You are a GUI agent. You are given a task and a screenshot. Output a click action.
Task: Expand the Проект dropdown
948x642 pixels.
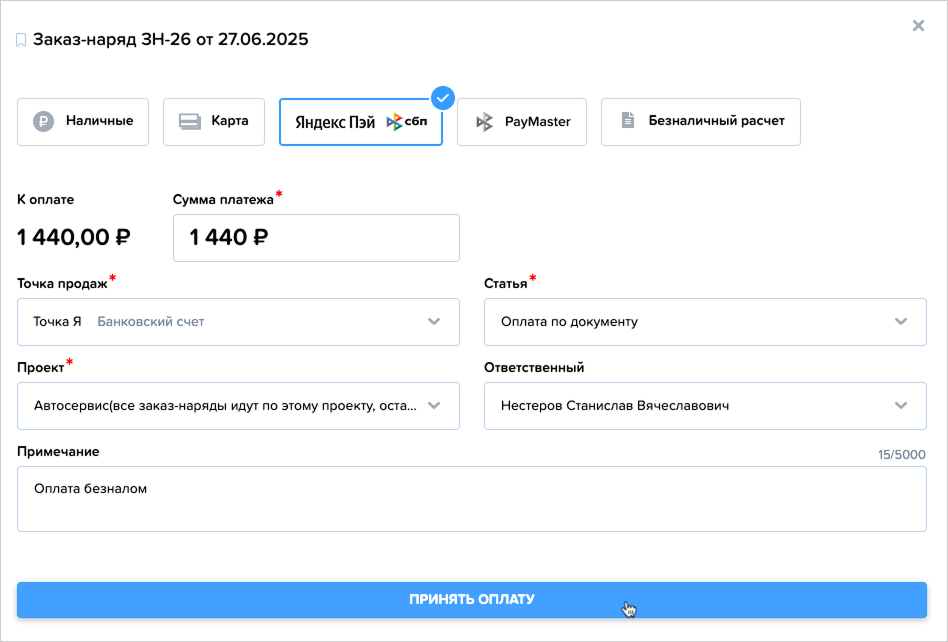pos(434,406)
